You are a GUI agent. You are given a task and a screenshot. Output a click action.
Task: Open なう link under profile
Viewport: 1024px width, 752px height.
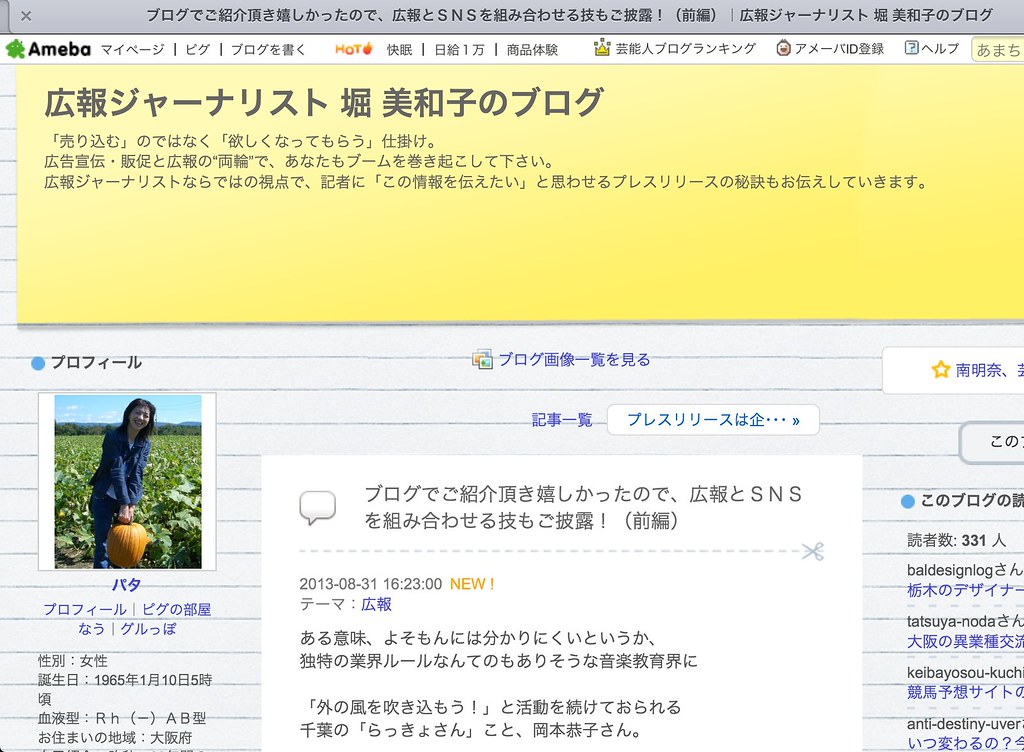91,629
